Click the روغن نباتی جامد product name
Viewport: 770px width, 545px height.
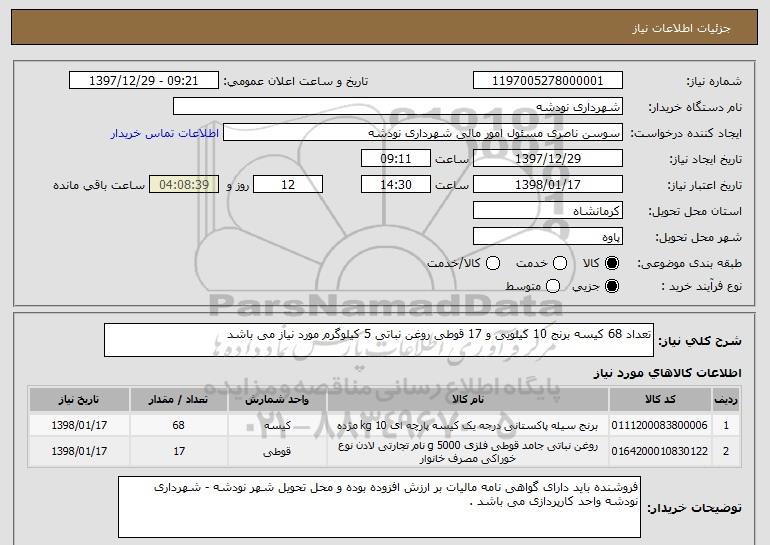pyautogui.click(x=468, y=452)
